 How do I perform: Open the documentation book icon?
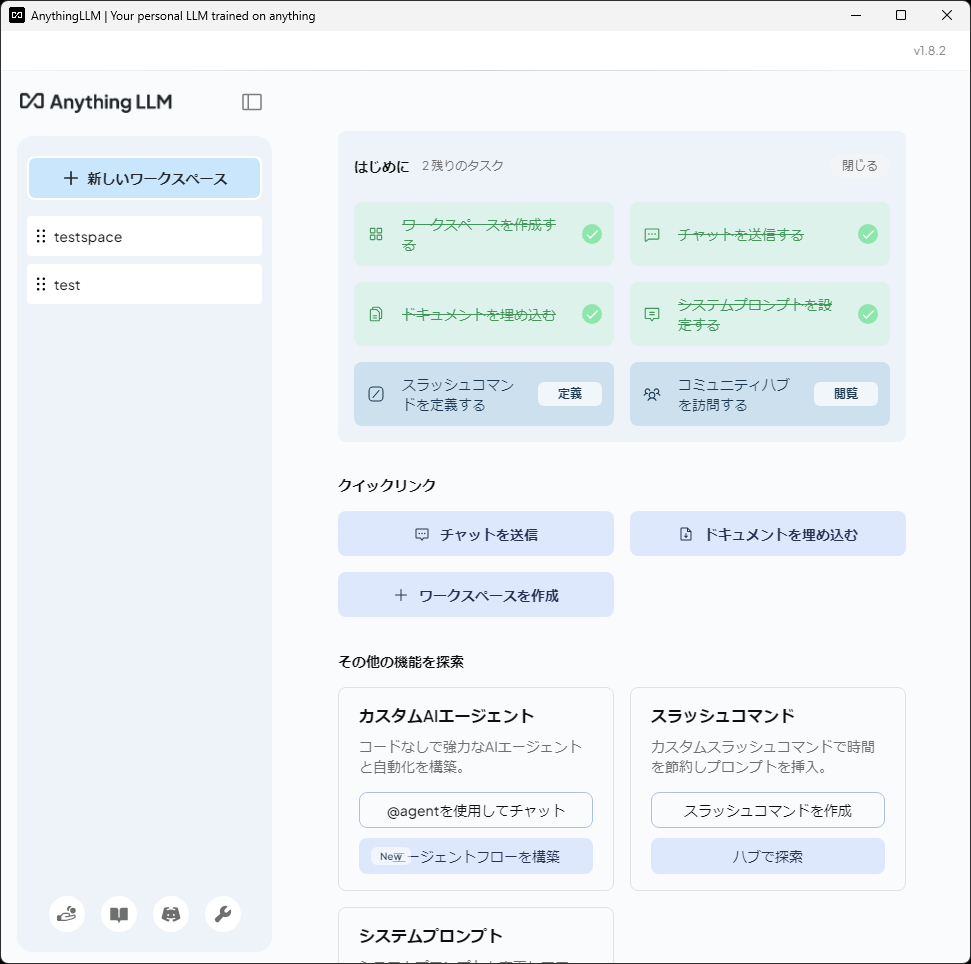click(118, 914)
